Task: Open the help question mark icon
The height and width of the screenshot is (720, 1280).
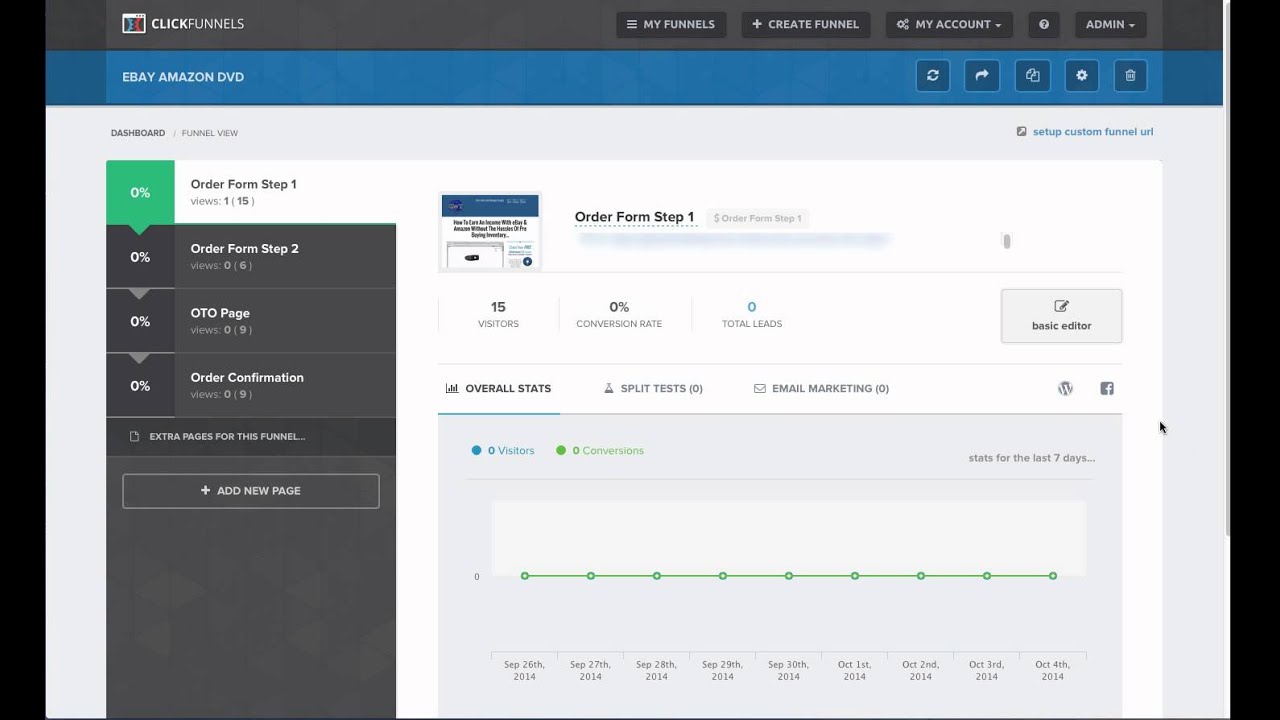Action: click(1044, 24)
